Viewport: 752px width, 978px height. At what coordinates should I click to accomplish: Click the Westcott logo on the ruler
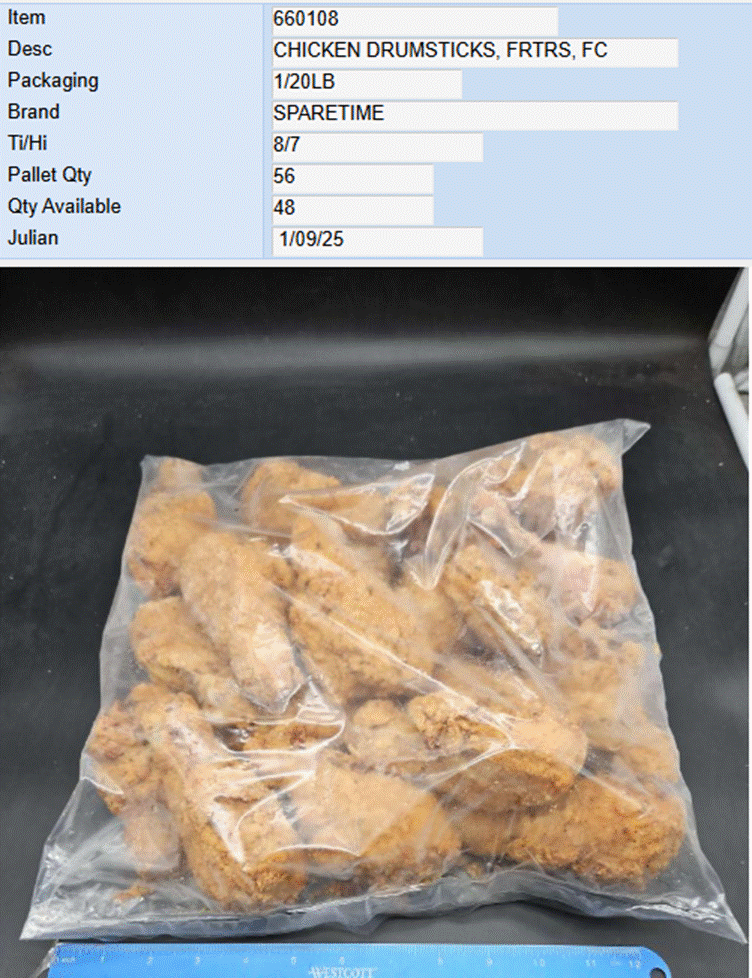344,972
